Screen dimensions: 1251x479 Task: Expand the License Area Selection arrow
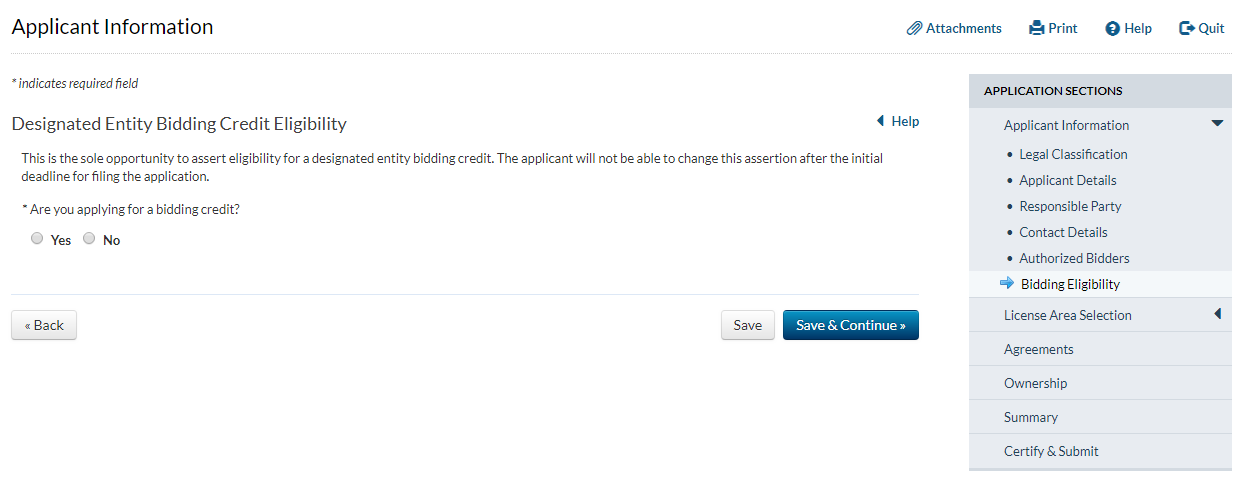pos(1217,314)
